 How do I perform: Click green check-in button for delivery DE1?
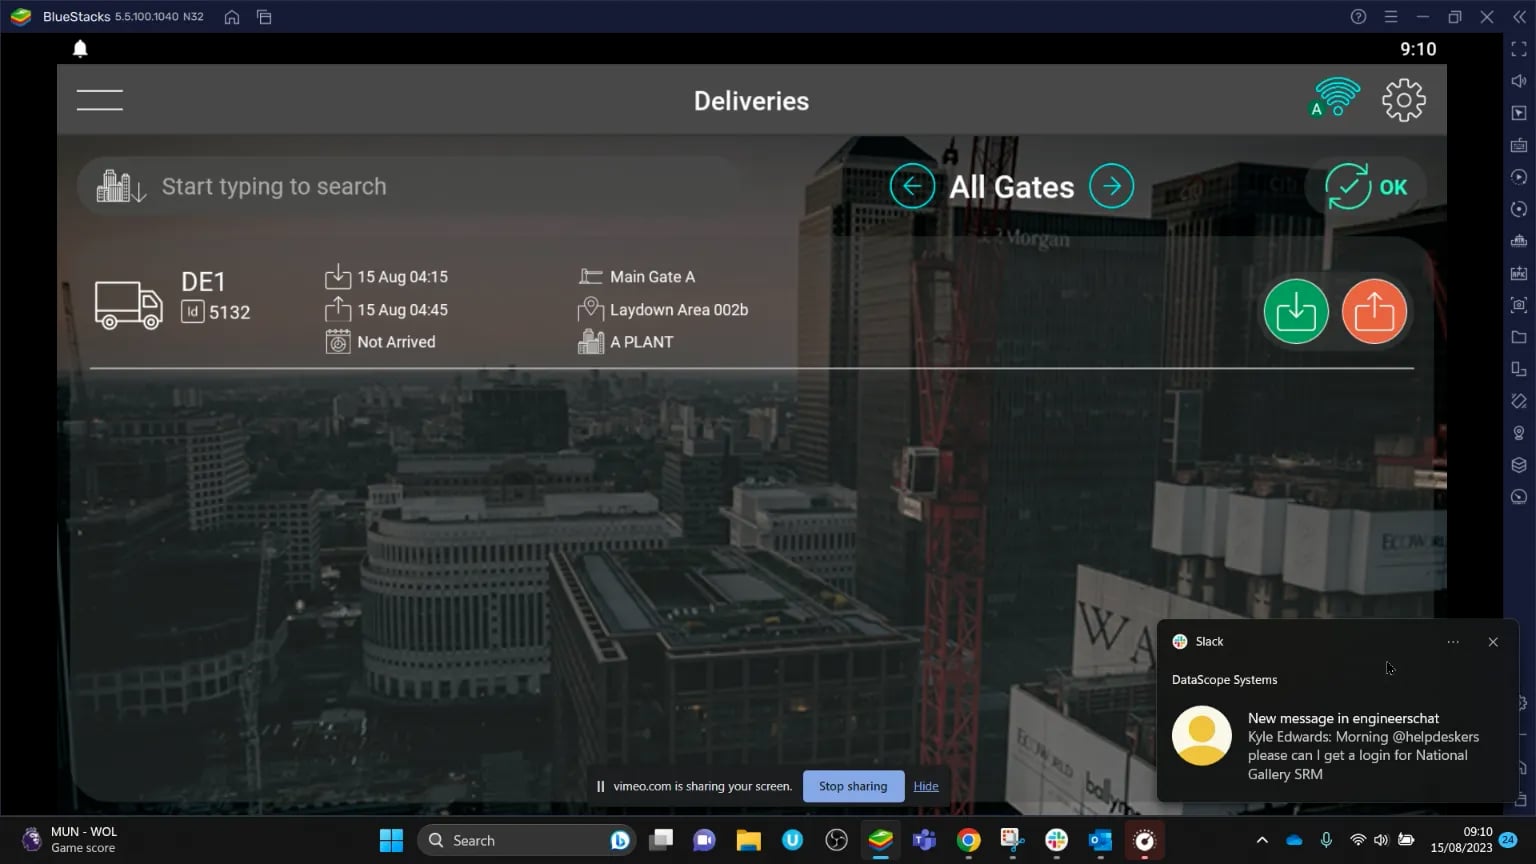point(1296,311)
